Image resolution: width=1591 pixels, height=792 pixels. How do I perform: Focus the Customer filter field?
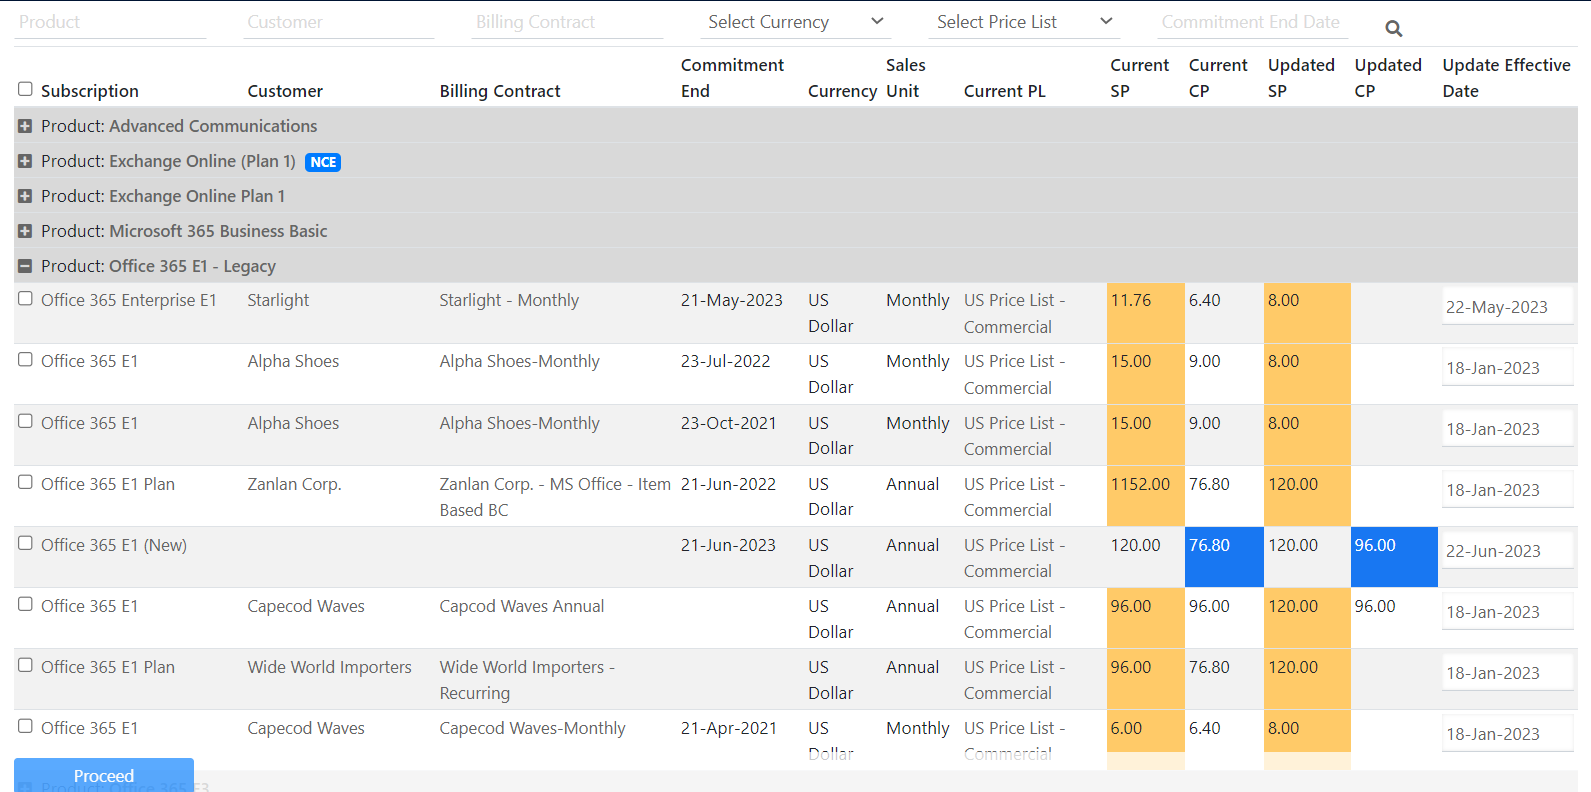point(339,23)
